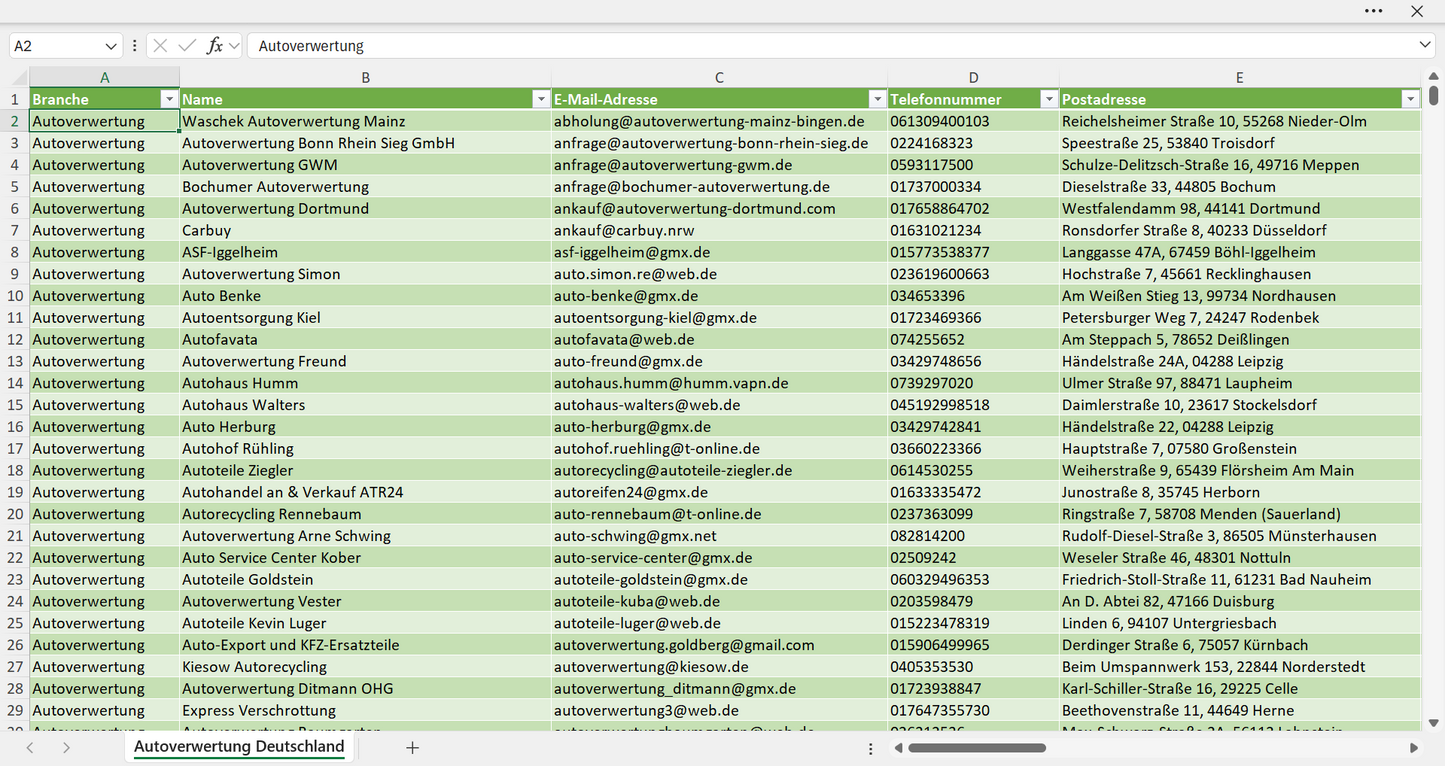Viewport: 1445px width, 766px height.
Task: Click cell Autoentsorgung Kiel
Action: pos(366,318)
